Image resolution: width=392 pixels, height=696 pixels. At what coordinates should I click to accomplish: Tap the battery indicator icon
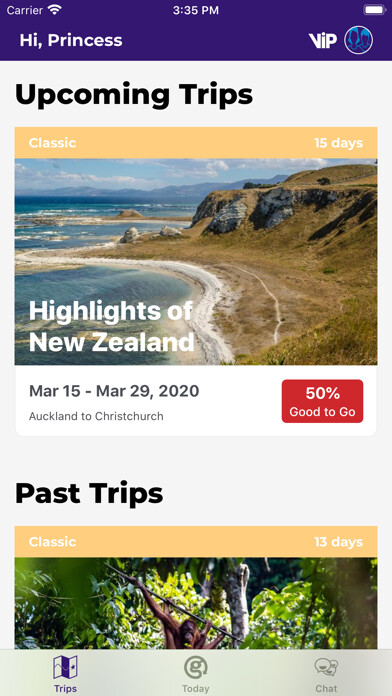(375, 10)
